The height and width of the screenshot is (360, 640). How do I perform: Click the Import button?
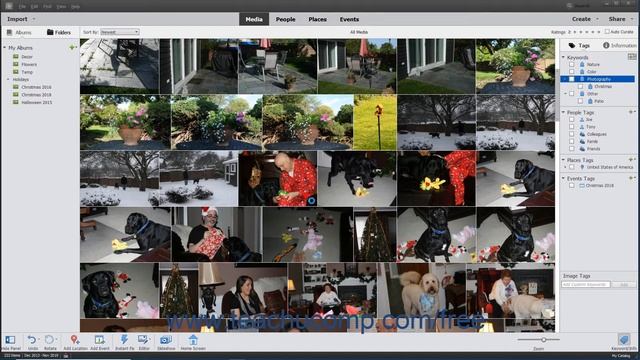click(x=17, y=19)
